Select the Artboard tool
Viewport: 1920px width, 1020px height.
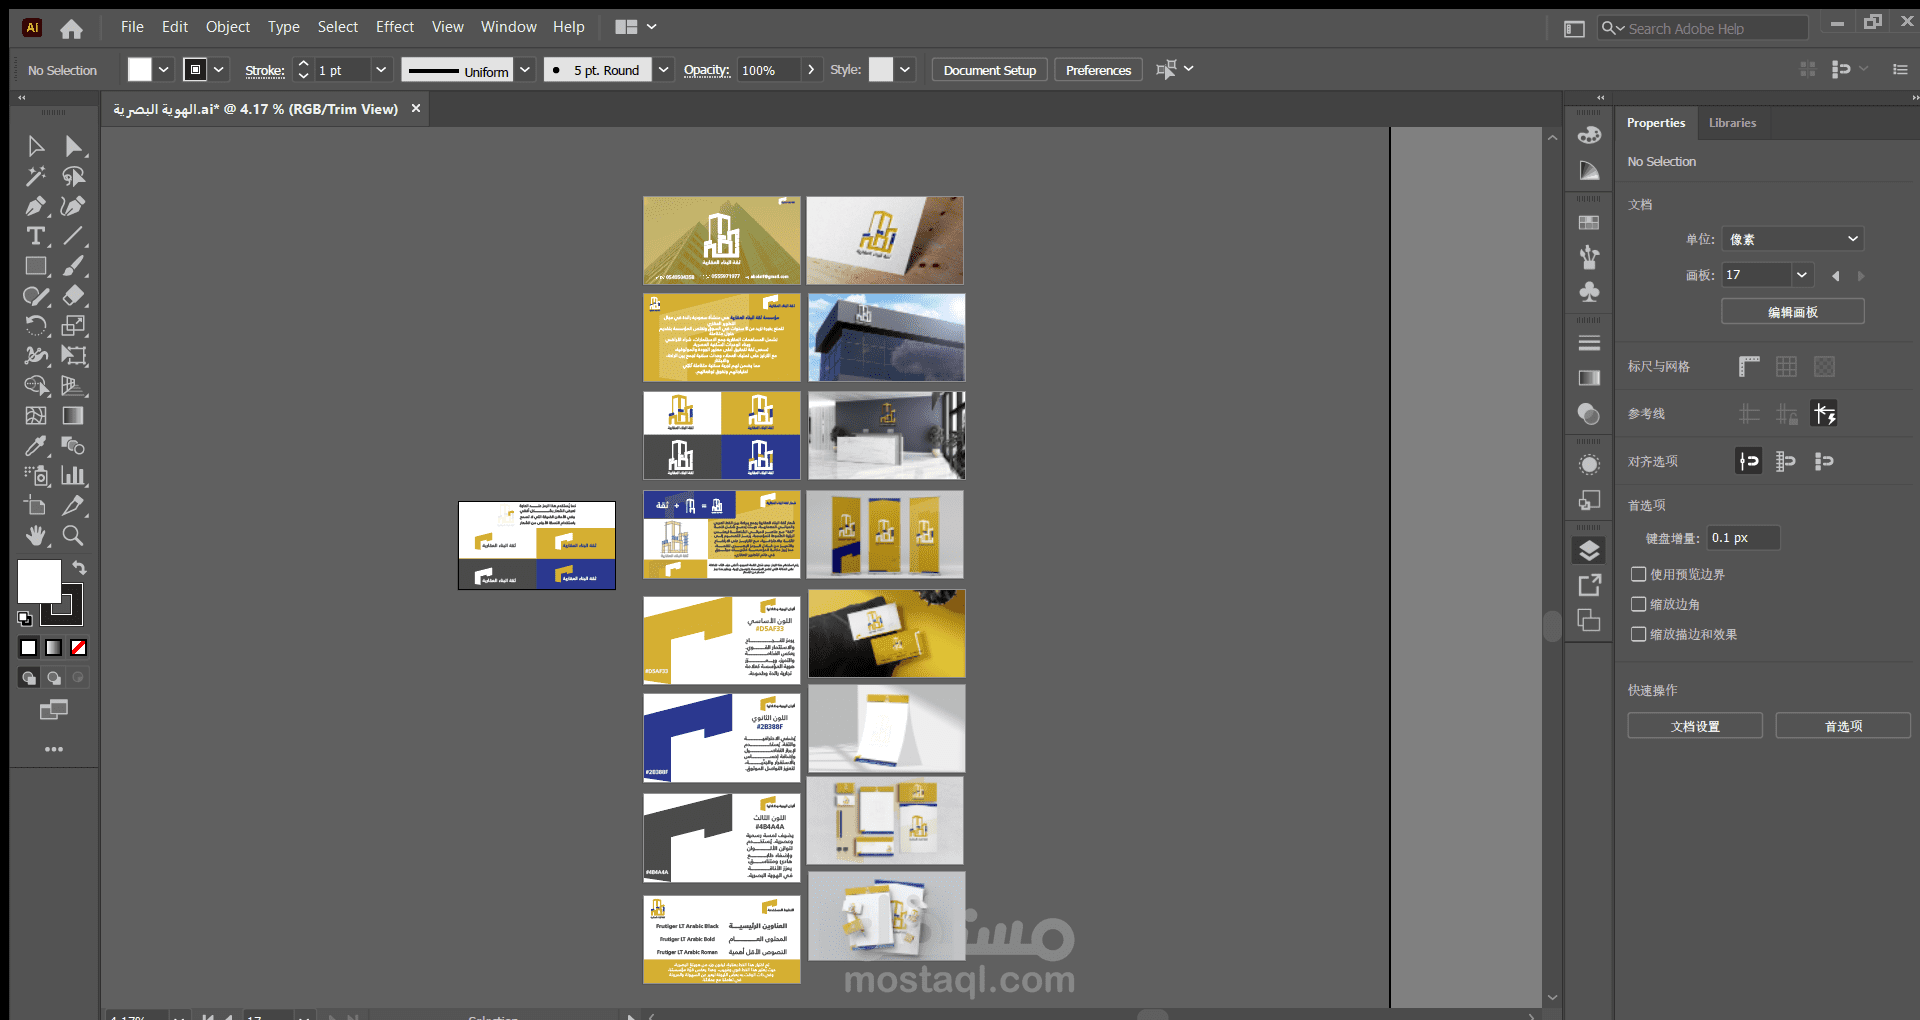click(x=36, y=506)
